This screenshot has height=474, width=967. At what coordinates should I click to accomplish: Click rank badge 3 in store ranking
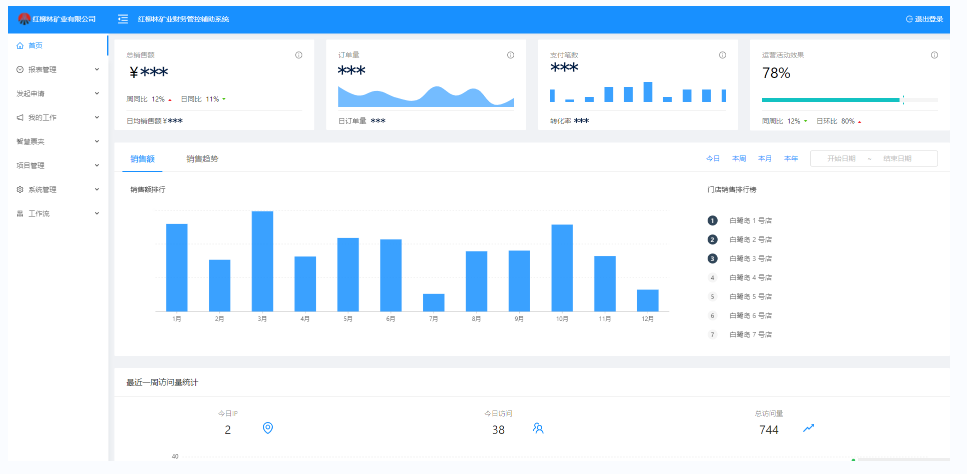[x=713, y=259]
